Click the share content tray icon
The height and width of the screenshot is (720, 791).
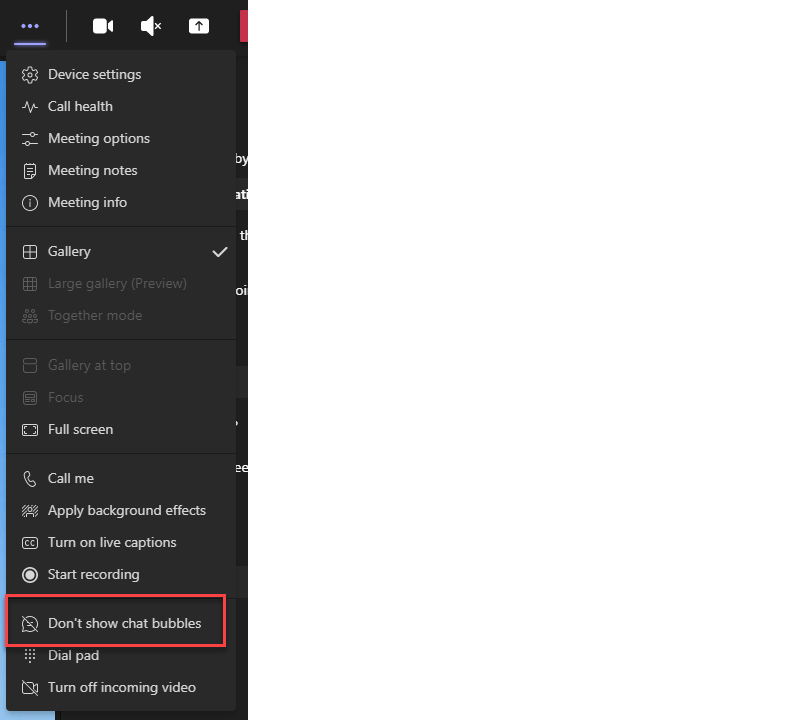[199, 26]
